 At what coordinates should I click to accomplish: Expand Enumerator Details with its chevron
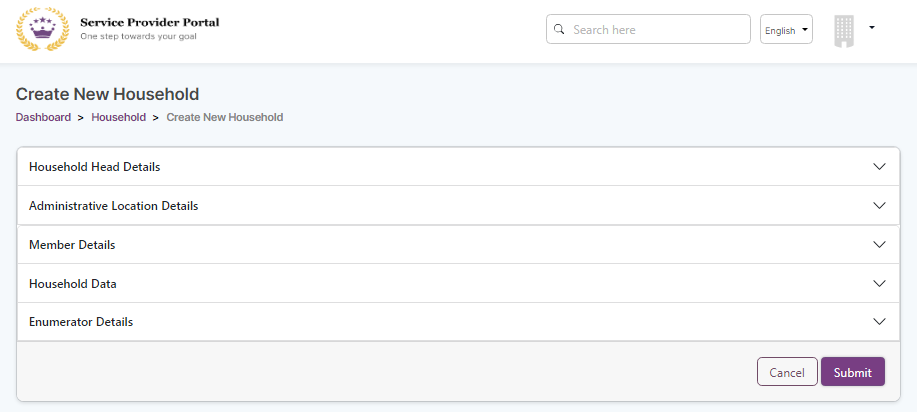pyautogui.click(x=879, y=322)
